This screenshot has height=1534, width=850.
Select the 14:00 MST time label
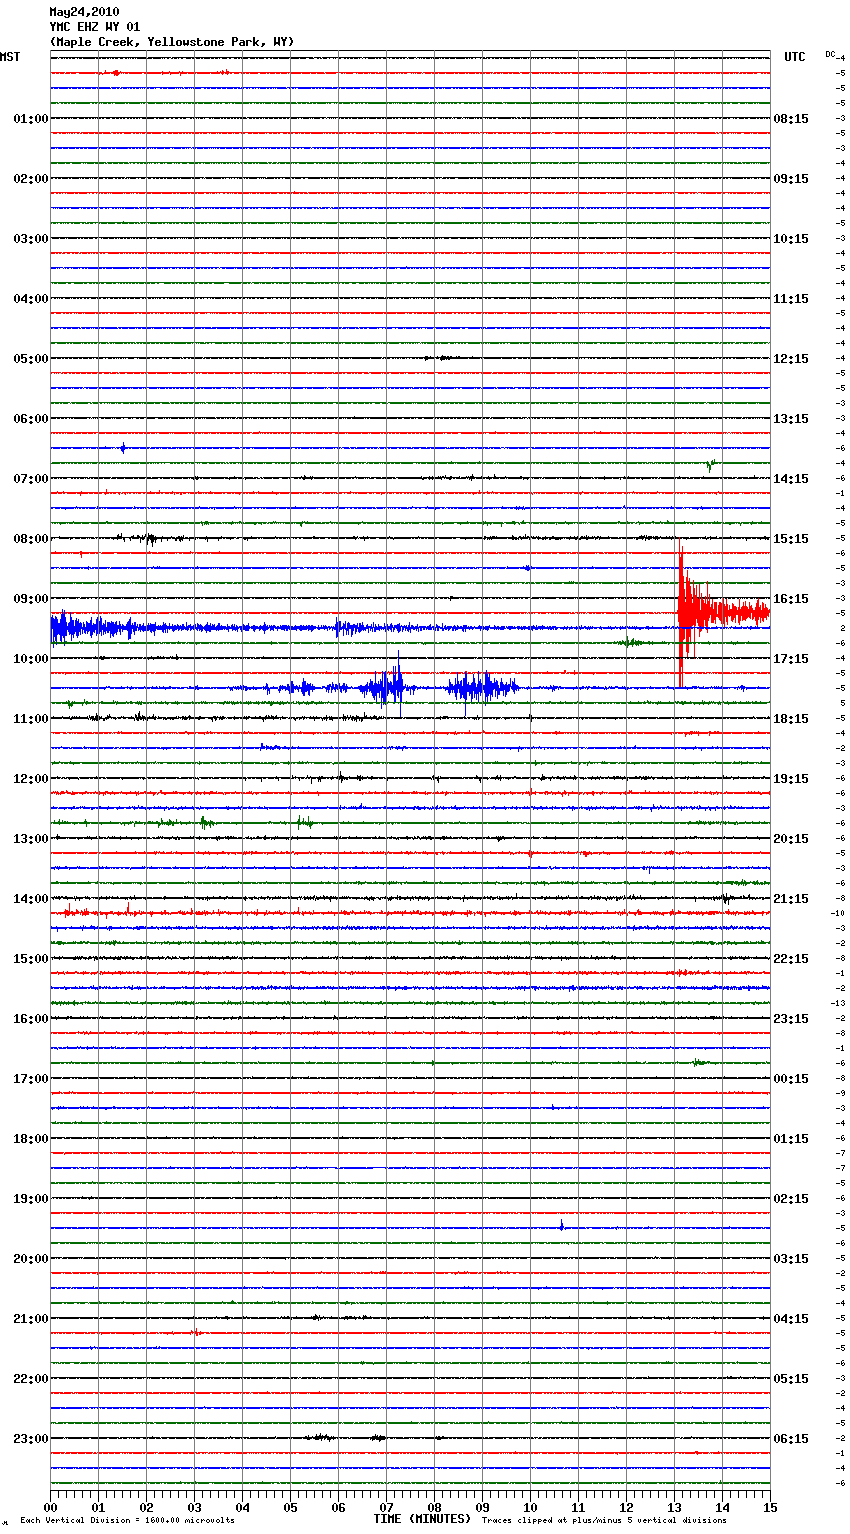click(x=31, y=899)
